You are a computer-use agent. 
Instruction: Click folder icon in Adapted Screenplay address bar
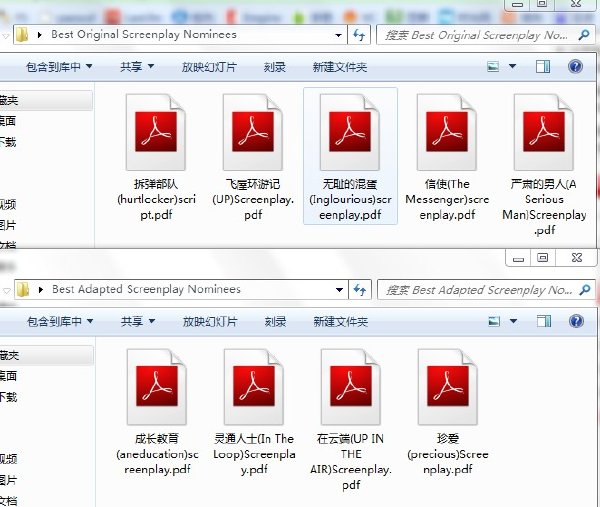23,290
